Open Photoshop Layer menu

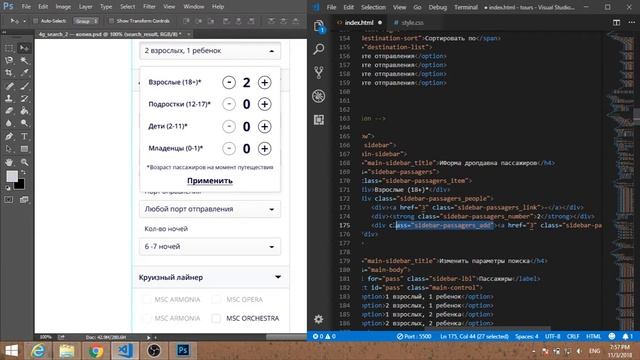(x=85, y=7)
